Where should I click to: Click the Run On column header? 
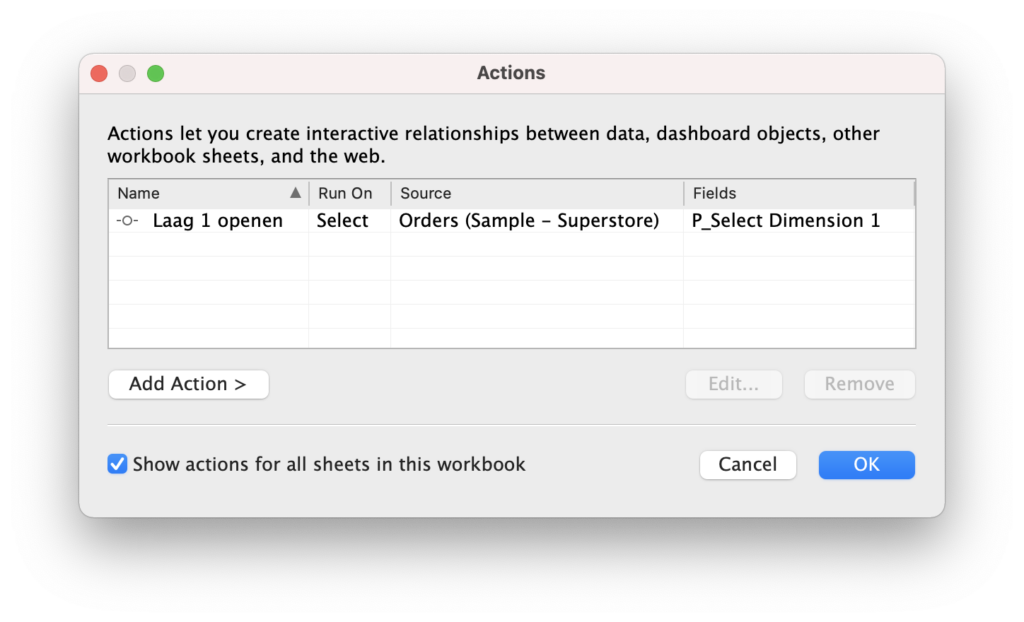pos(345,193)
